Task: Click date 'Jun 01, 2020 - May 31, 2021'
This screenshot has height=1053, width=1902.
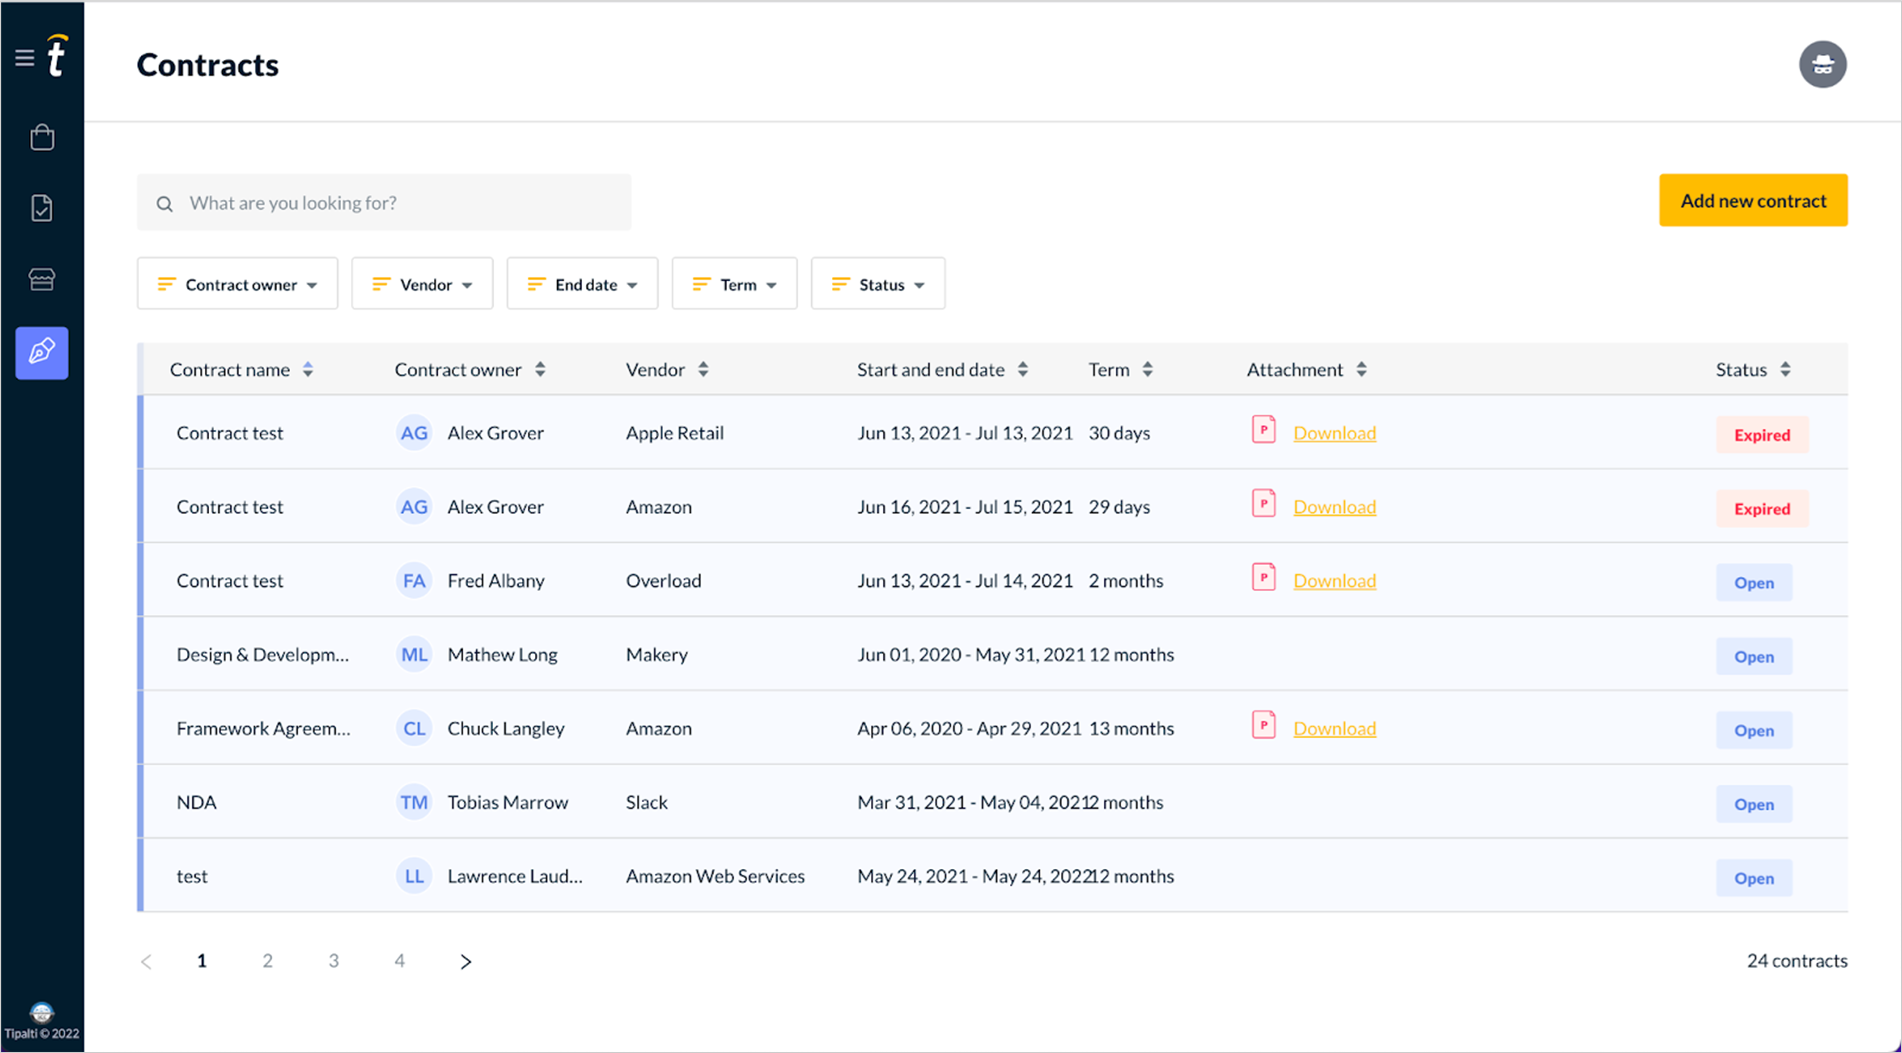Action: 971,655
